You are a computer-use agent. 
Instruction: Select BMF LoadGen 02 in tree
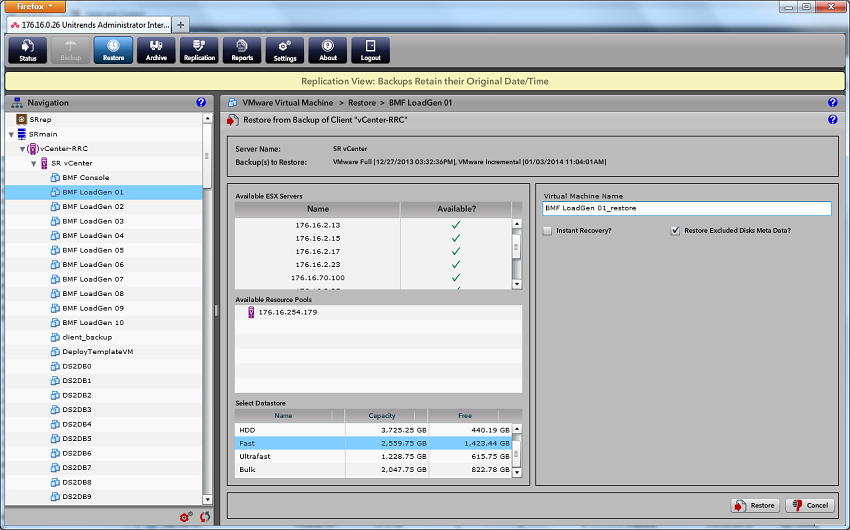93,206
